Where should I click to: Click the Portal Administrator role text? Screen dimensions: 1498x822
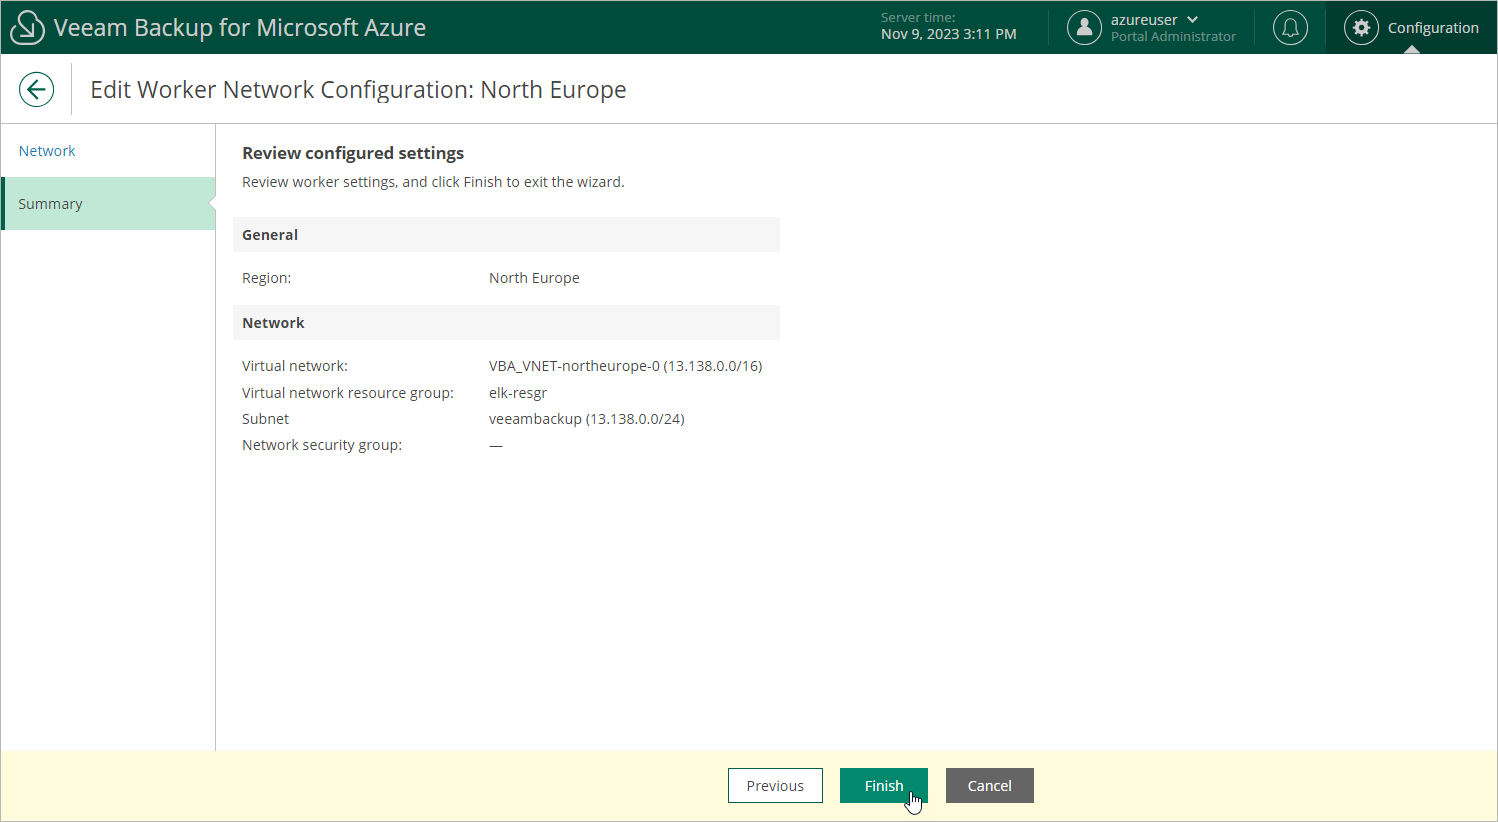pyautogui.click(x=1173, y=37)
